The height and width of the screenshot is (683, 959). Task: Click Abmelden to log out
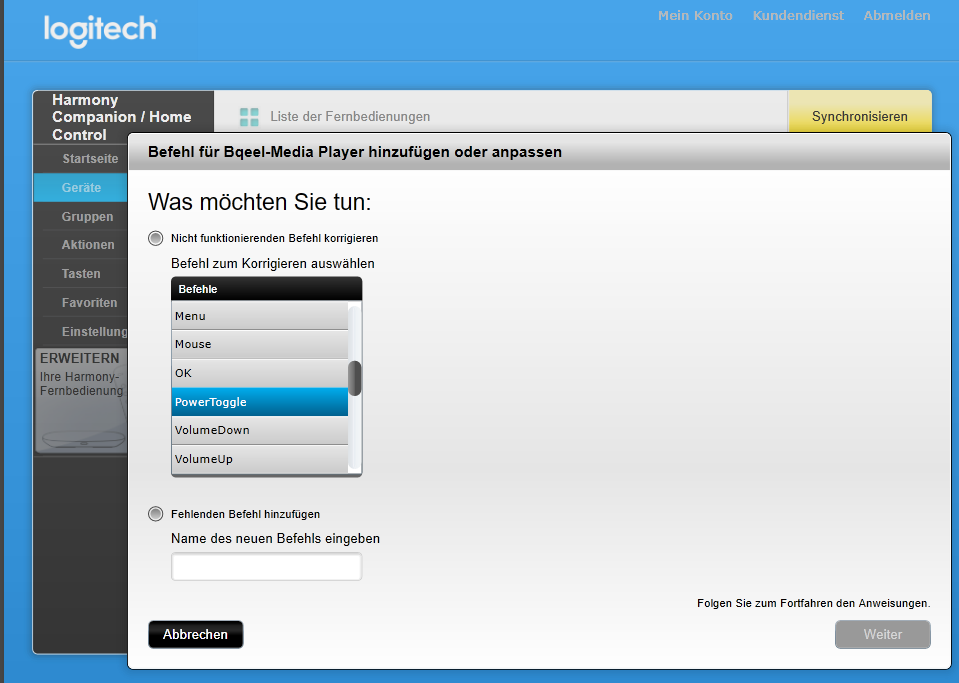point(897,16)
